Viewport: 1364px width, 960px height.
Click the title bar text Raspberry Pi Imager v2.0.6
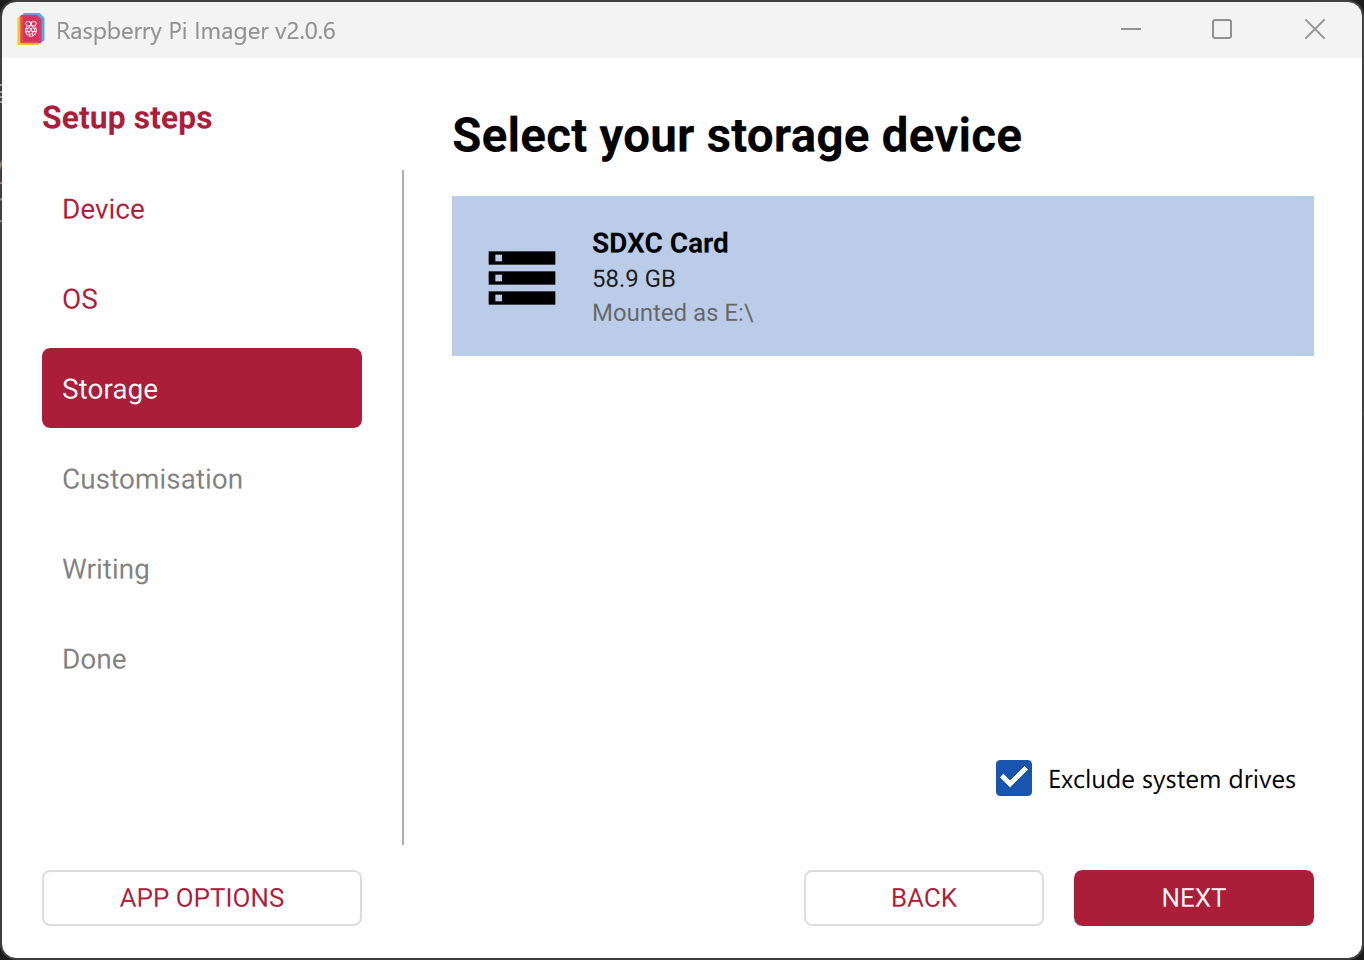pyautogui.click(x=196, y=31)
